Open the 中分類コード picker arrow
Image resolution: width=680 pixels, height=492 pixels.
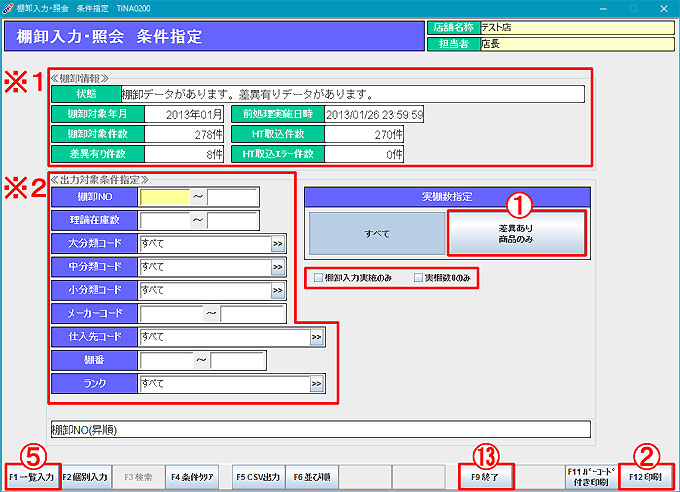(x=278, y=267)
